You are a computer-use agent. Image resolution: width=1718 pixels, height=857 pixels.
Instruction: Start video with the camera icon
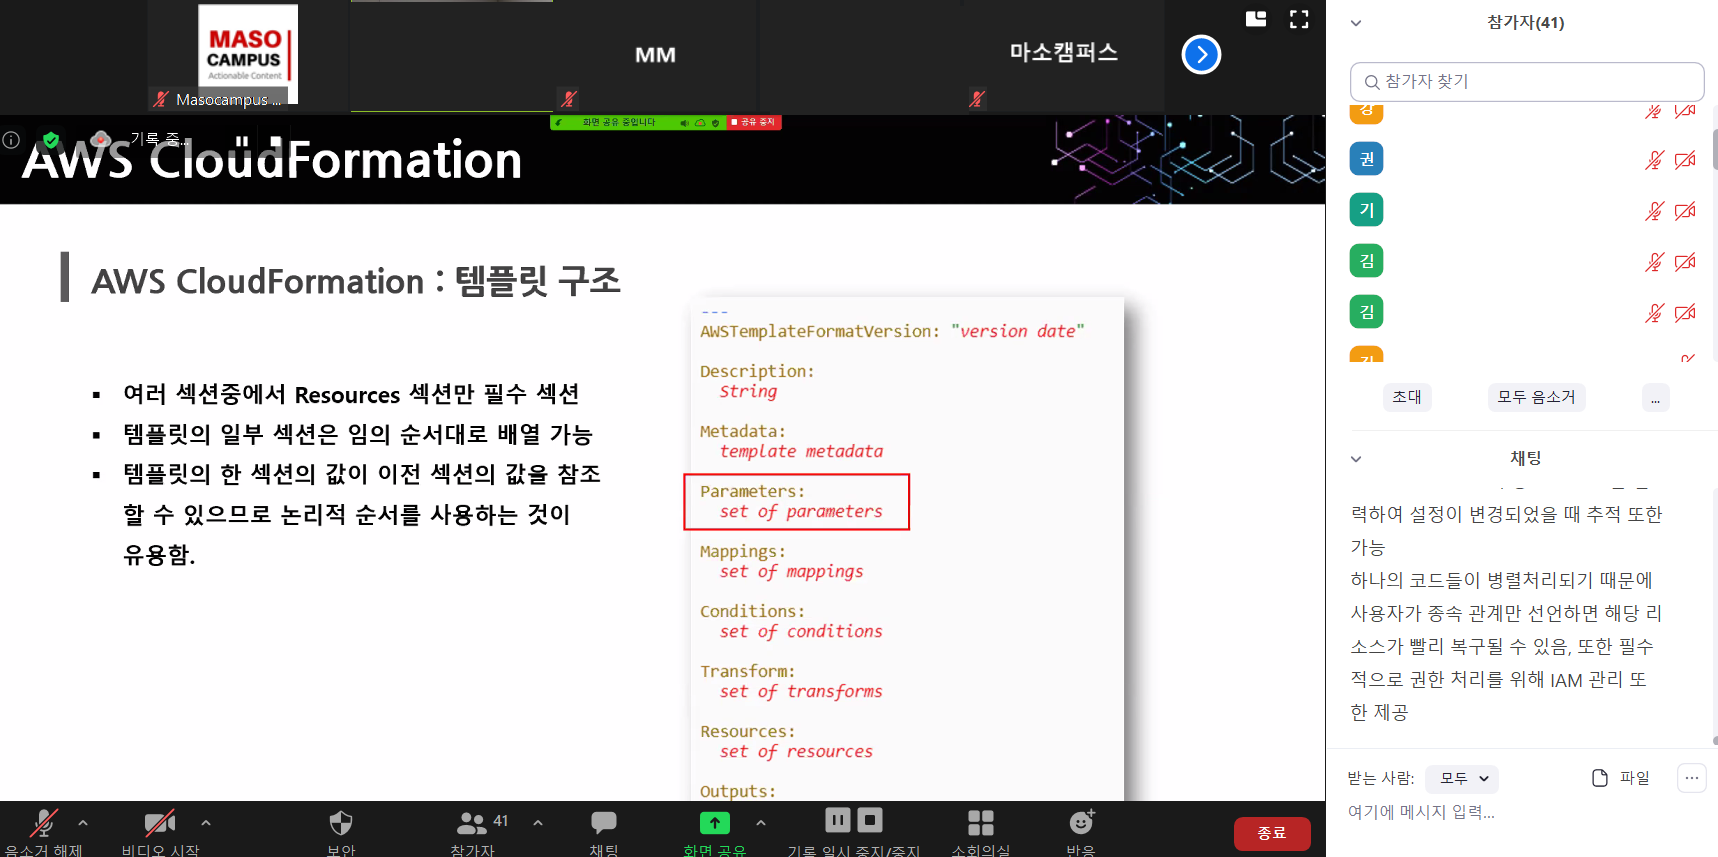pos(160,824)
